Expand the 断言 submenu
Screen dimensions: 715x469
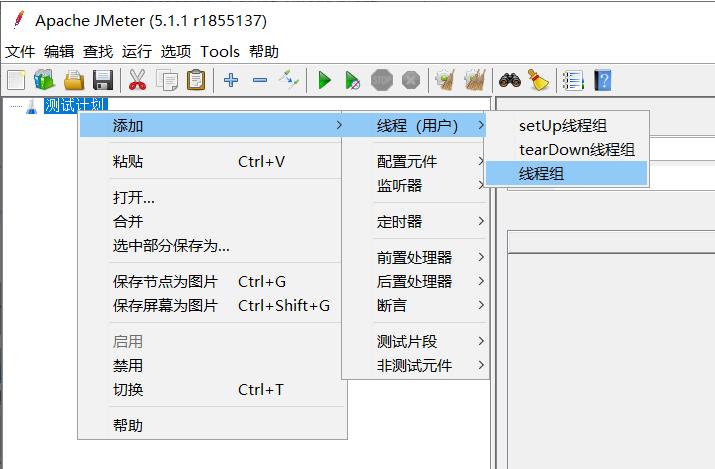pyautogui.click(x=414, y=305)
